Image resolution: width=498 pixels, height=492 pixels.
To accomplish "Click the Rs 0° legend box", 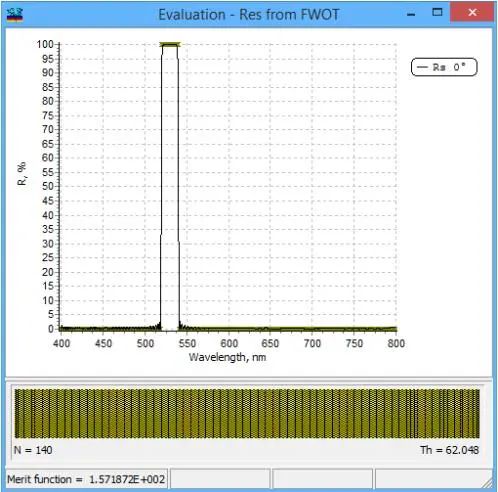I will pos(444,67).
